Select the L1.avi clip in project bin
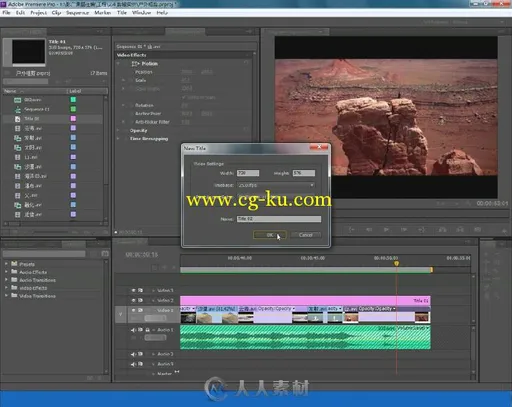512x407 pixels. click(x=31, y=157)
